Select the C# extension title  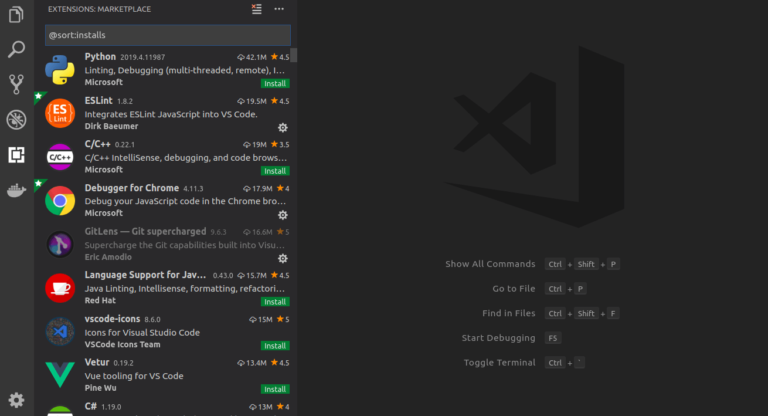tap(91, 406)
